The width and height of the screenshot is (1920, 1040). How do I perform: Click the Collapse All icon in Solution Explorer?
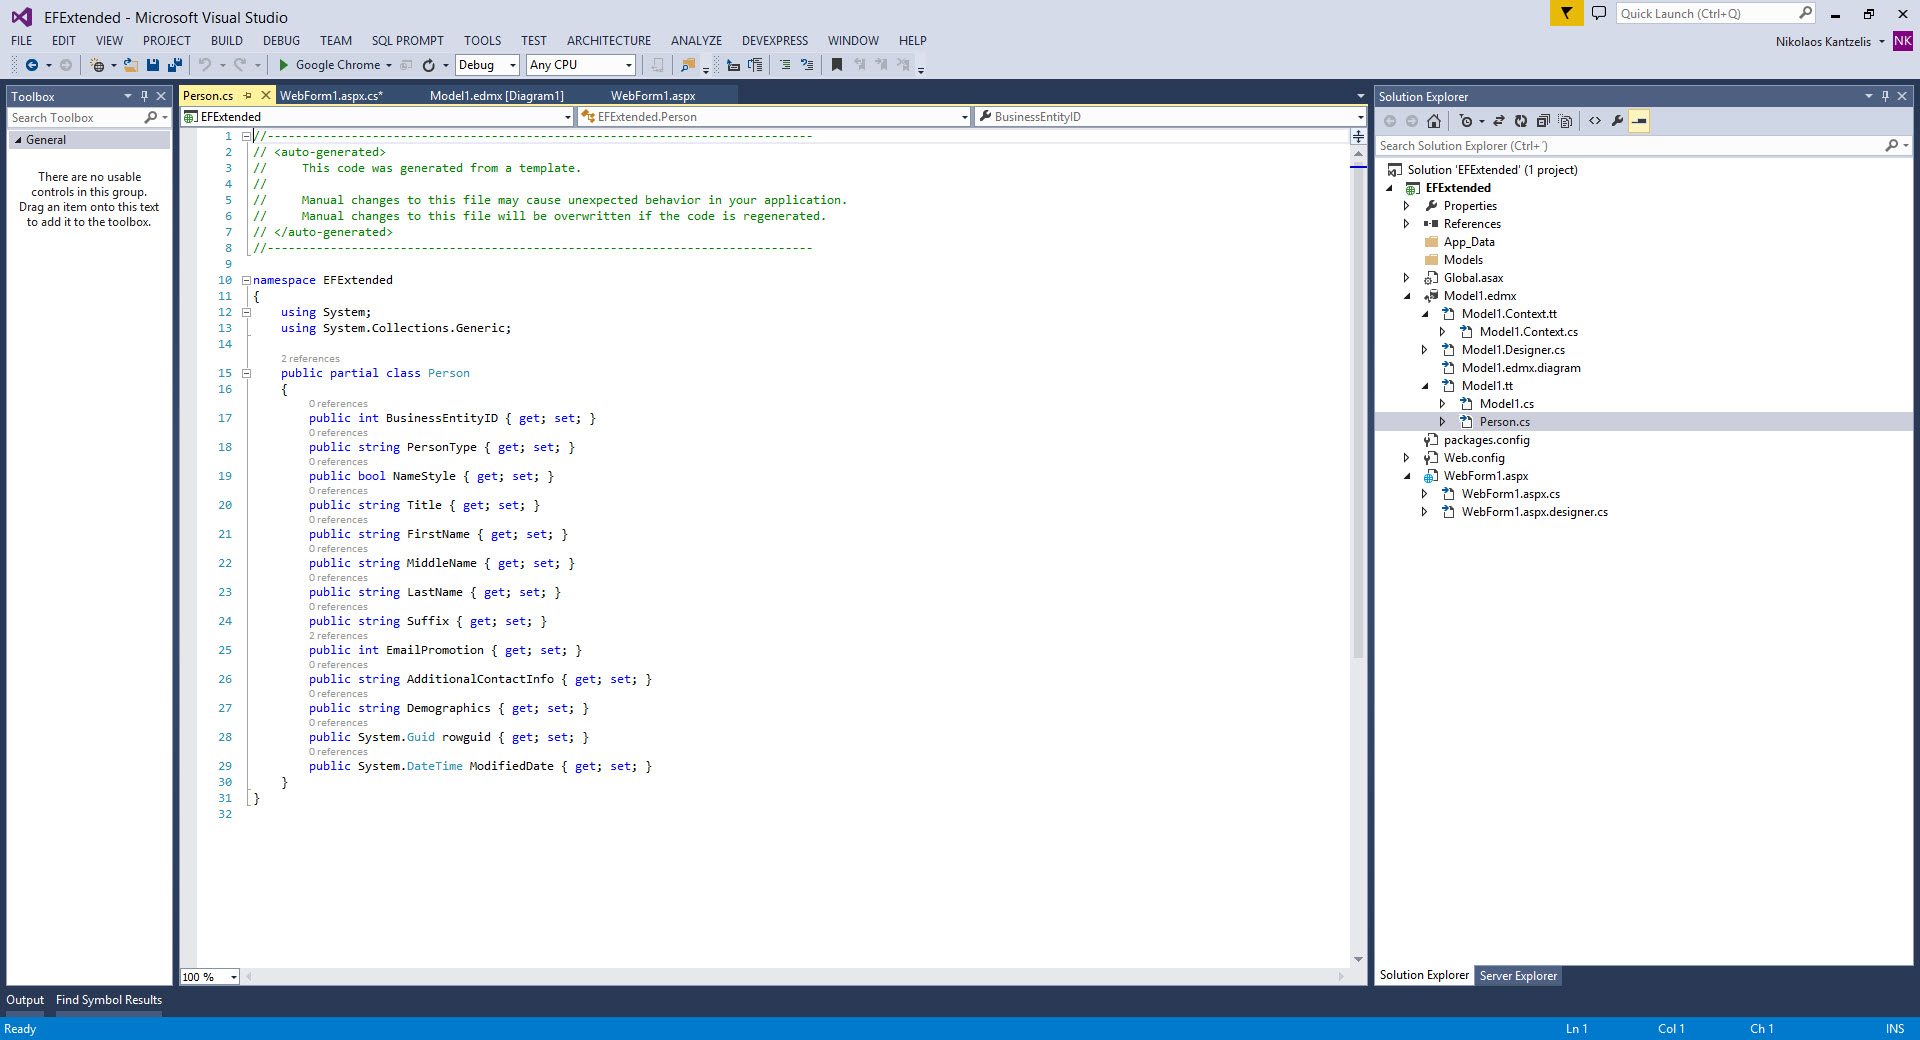pos(1543,121)
